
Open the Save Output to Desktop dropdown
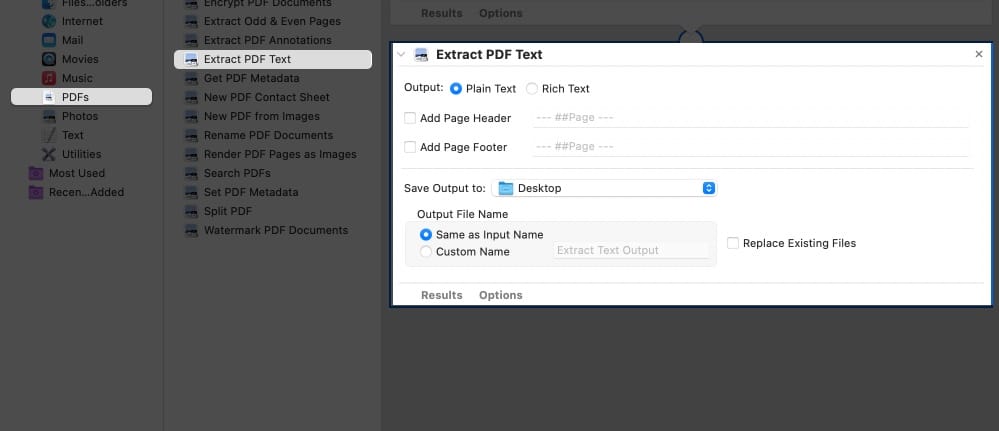pyautogui.click(x=604, y=188)
